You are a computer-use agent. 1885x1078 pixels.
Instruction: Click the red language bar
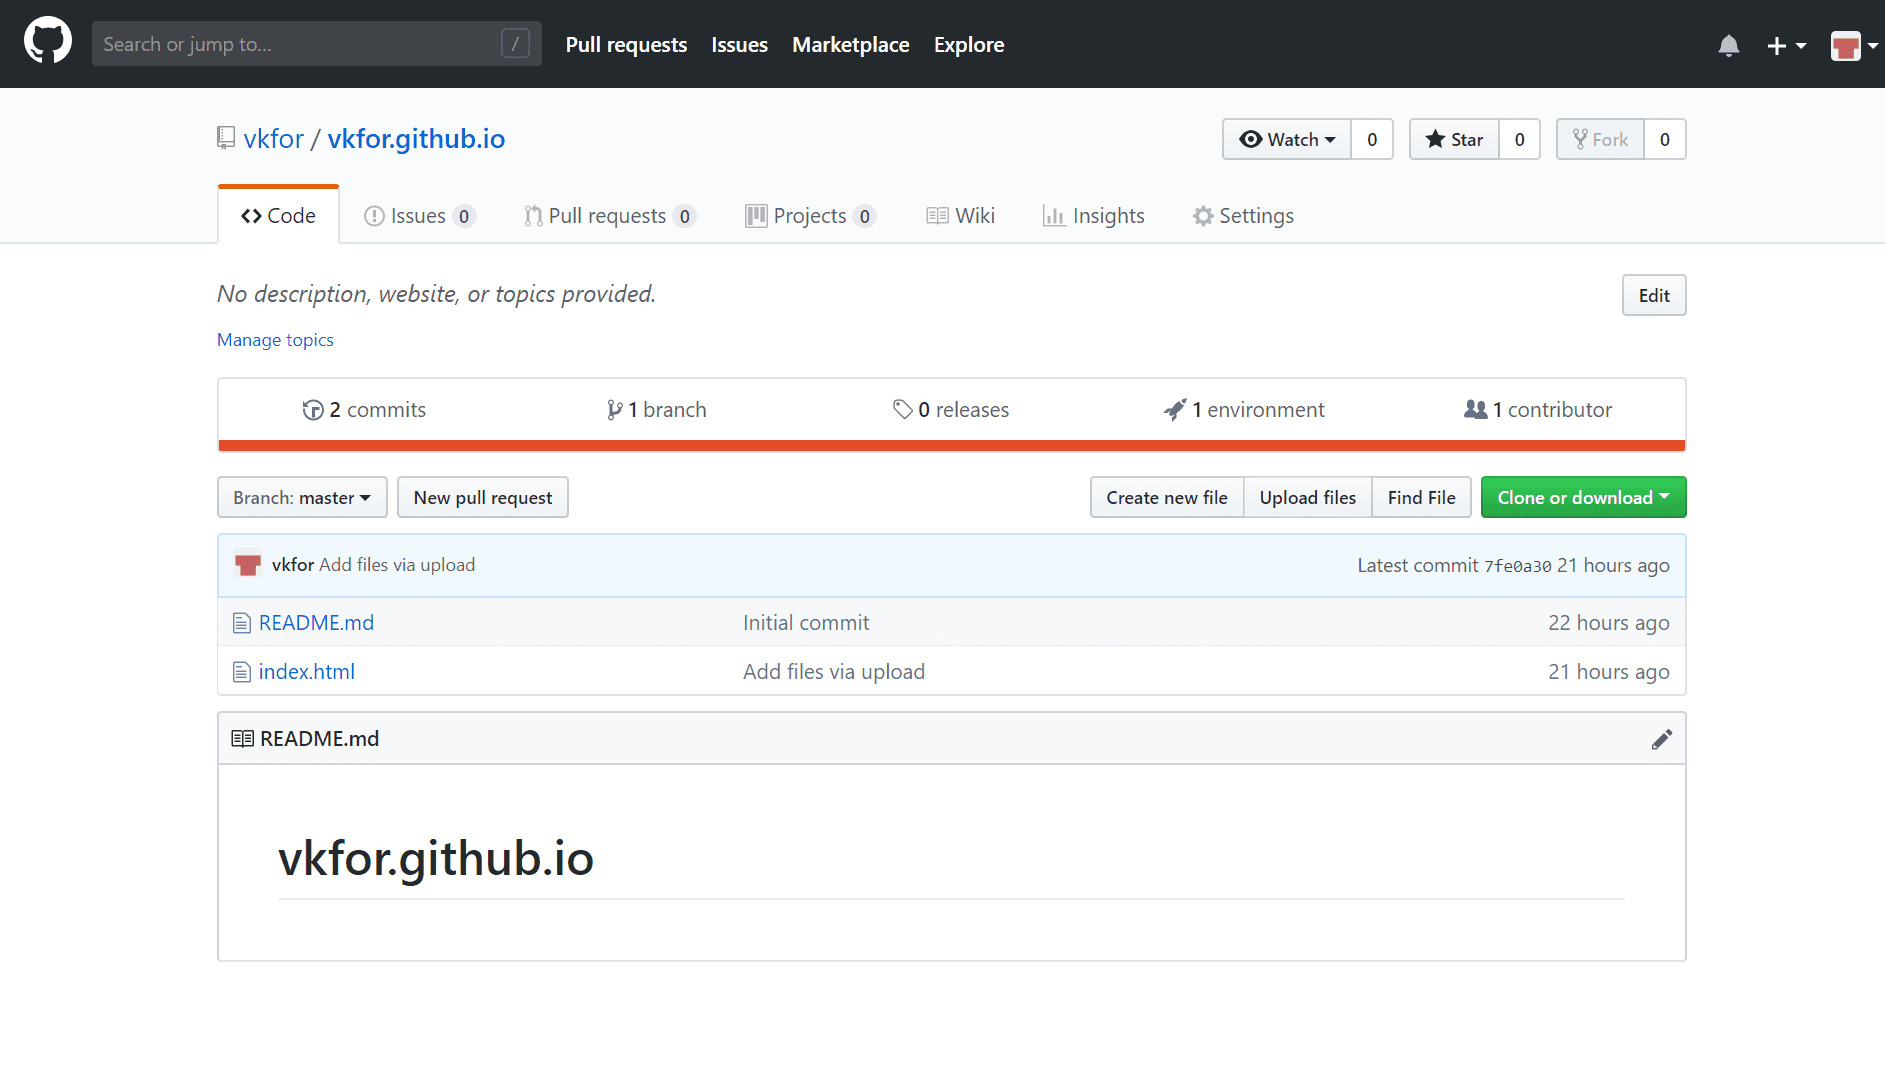[x=951, y=445]
